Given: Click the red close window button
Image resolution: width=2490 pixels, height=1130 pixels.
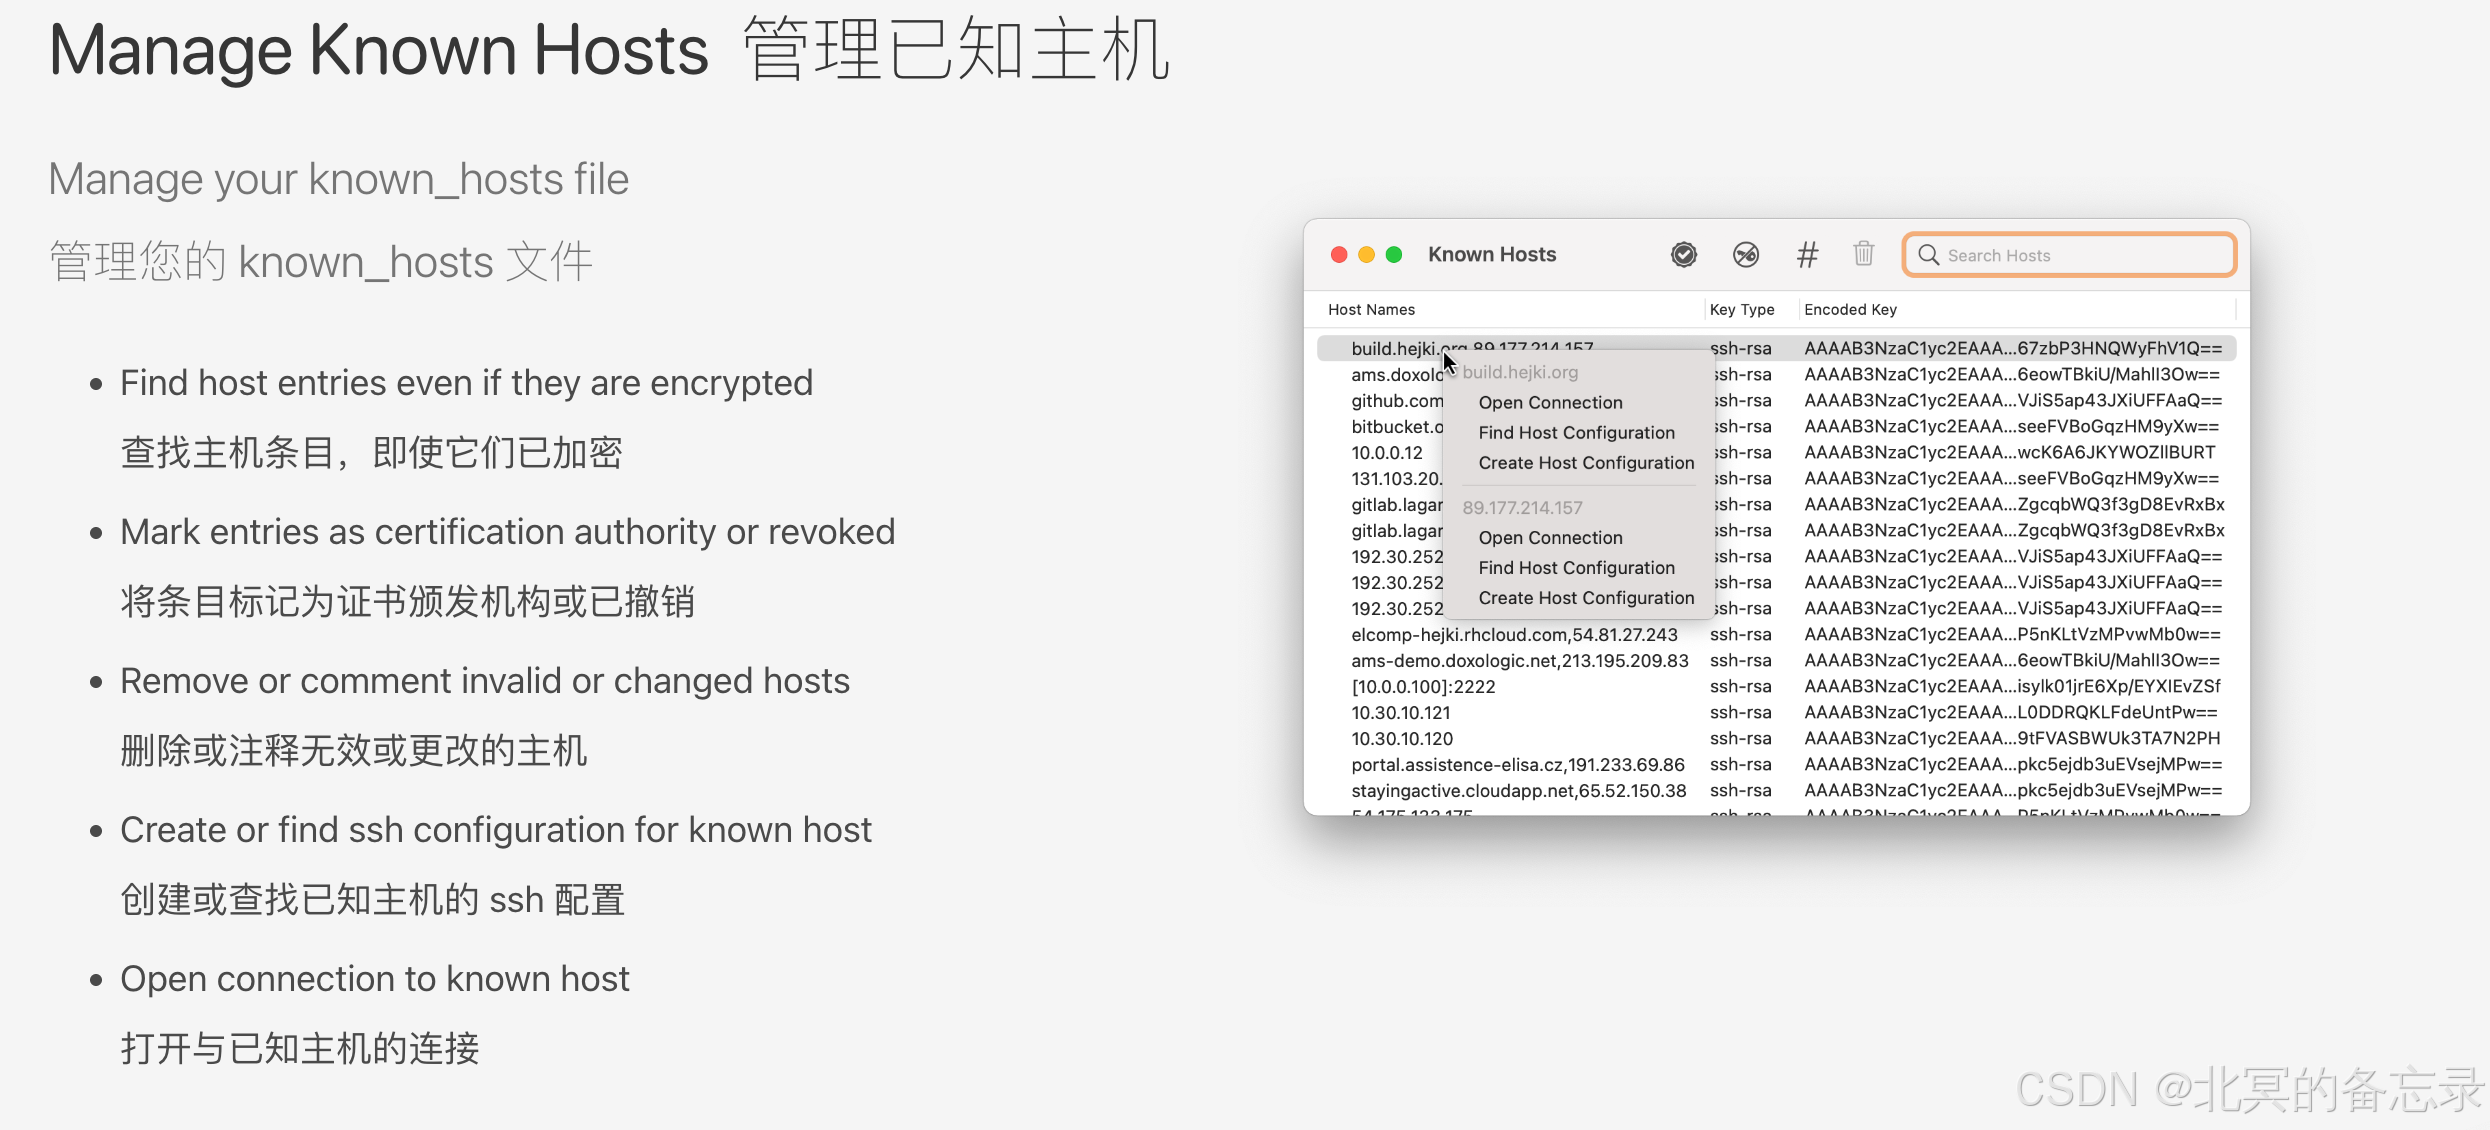Looking at the screenshot, I should click(1339, 255).
